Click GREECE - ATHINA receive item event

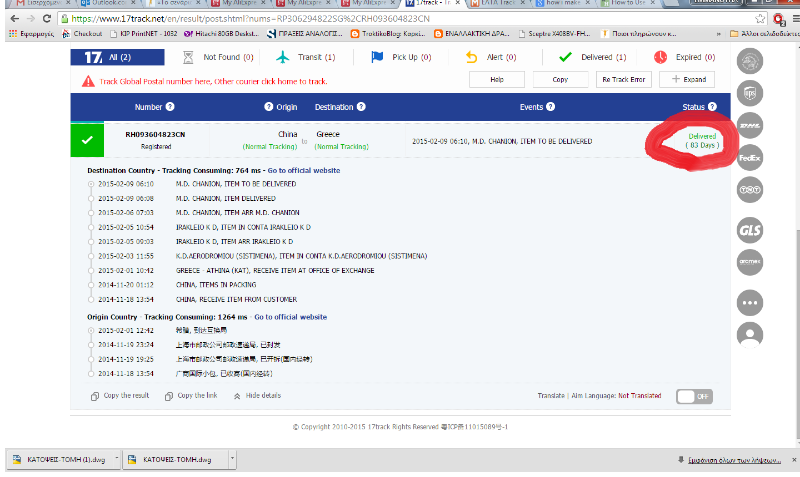click(275, 270)
